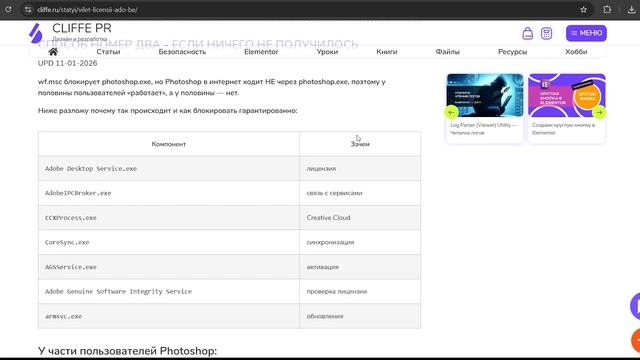Open Хобби navigation item
The width and height of the screenshot is (640, 360).
[x=576, y=52]
